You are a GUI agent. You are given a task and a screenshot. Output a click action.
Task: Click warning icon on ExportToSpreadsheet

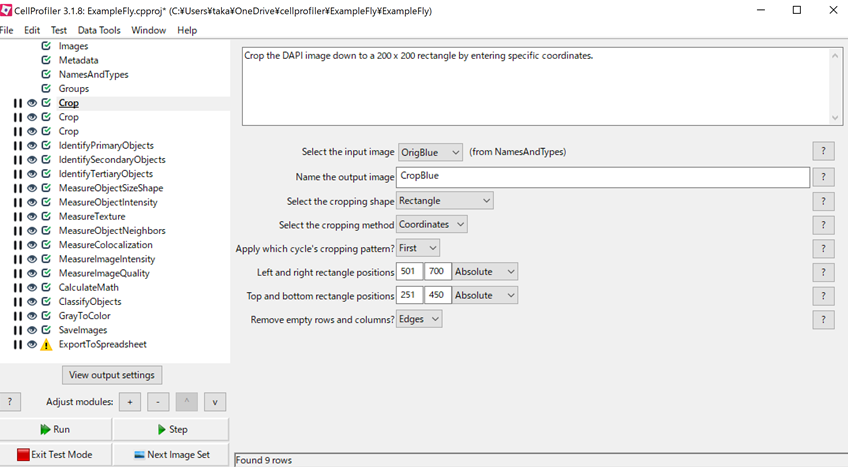click(47, 345)
